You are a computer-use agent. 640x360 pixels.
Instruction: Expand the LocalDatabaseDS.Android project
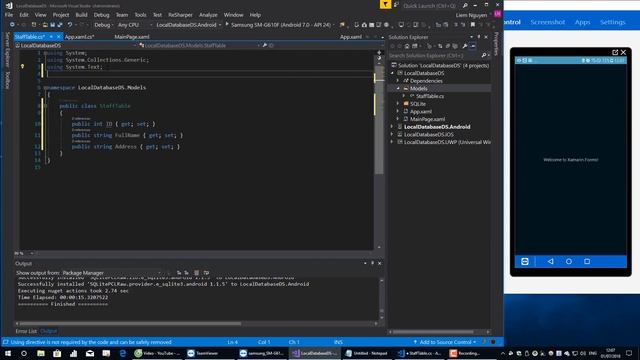click(392, 127)
